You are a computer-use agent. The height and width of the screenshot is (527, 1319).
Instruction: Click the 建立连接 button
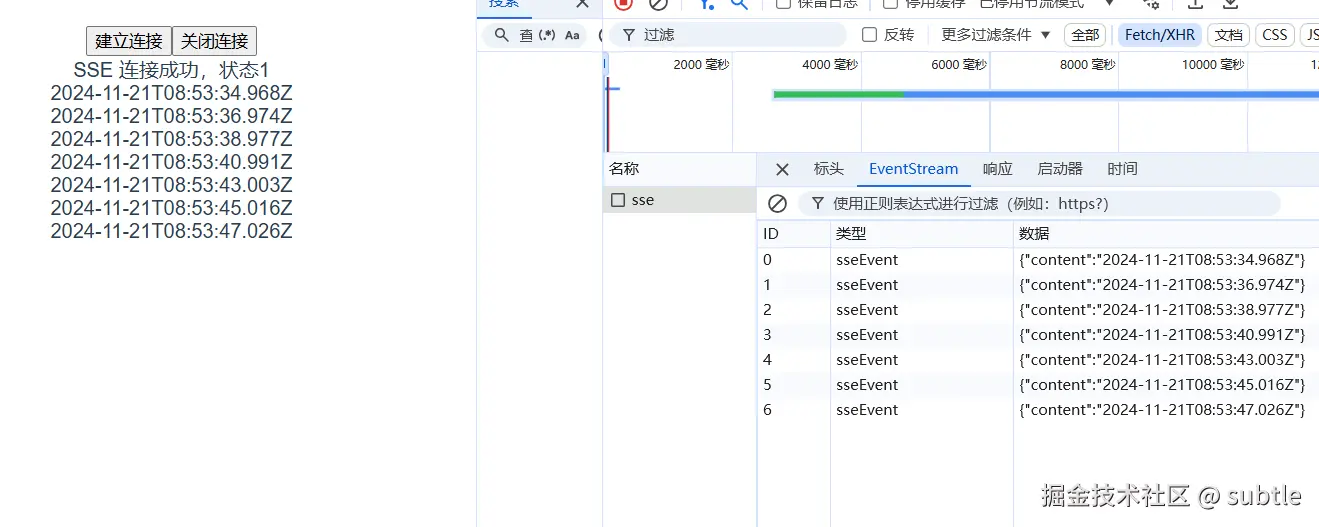pos(129,41)
